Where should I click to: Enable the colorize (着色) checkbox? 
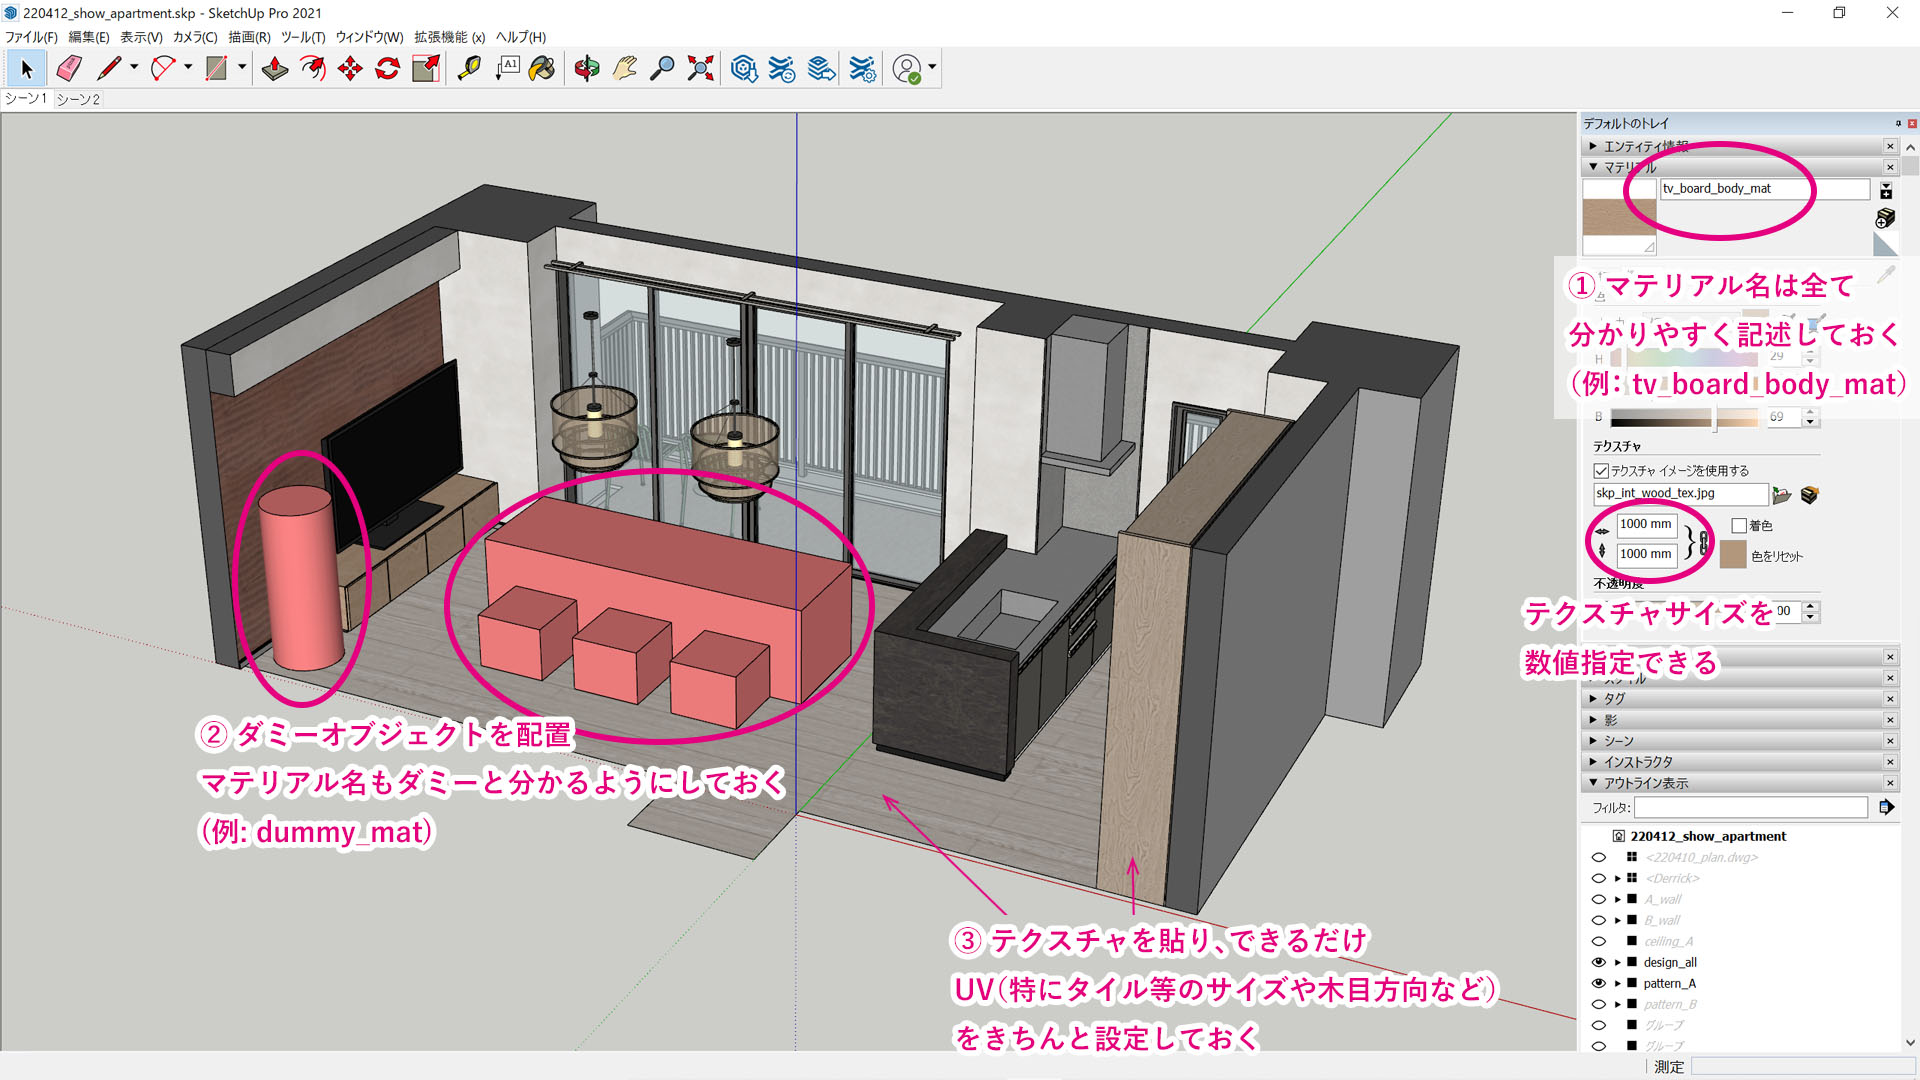[1739, 526]
